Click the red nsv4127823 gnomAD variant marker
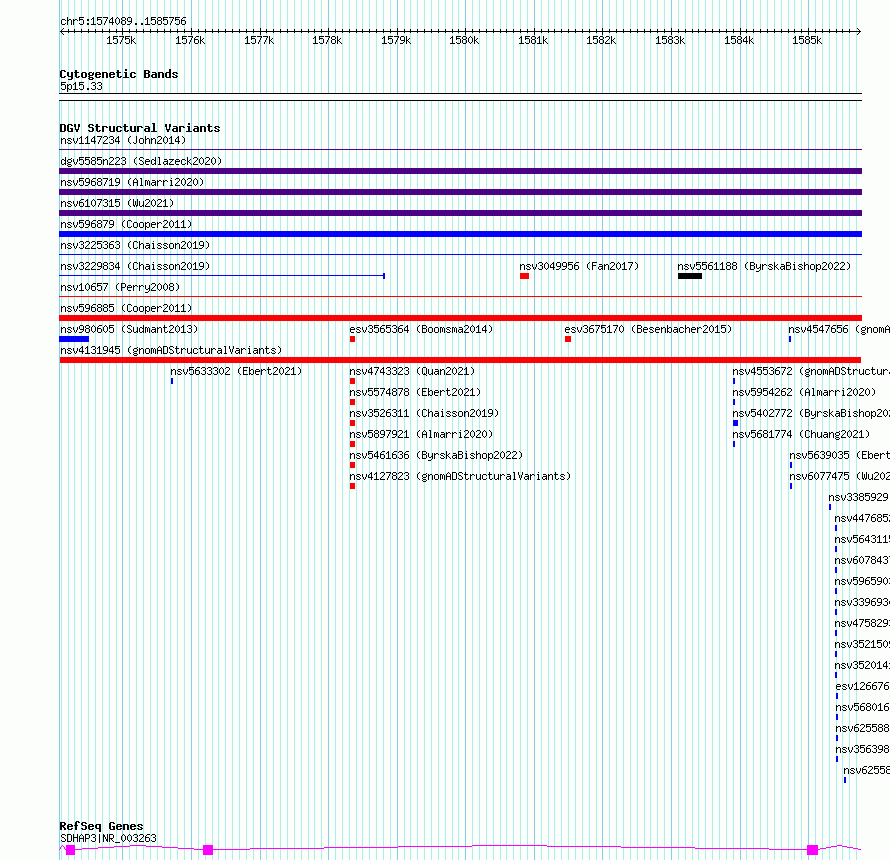The height and width of the screenshot is (860, 890). 352,486
